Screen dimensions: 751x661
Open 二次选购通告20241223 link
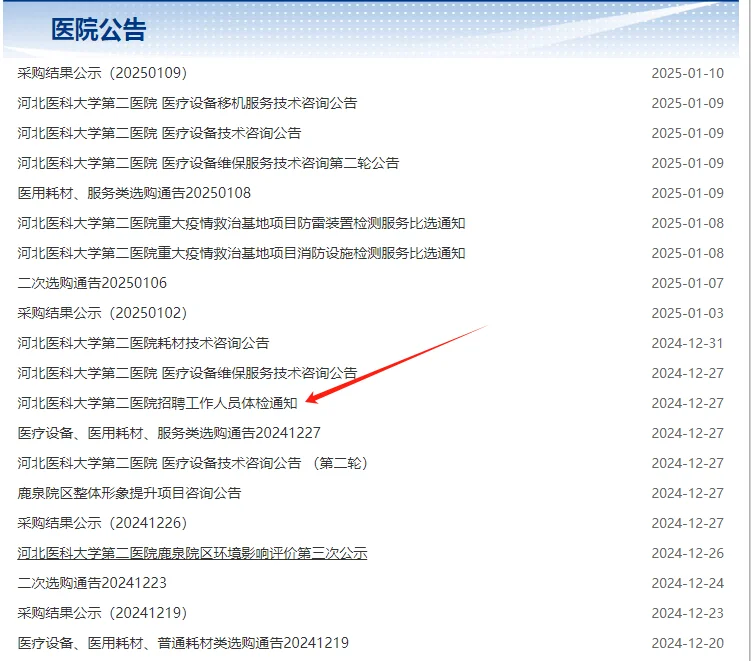92,583
